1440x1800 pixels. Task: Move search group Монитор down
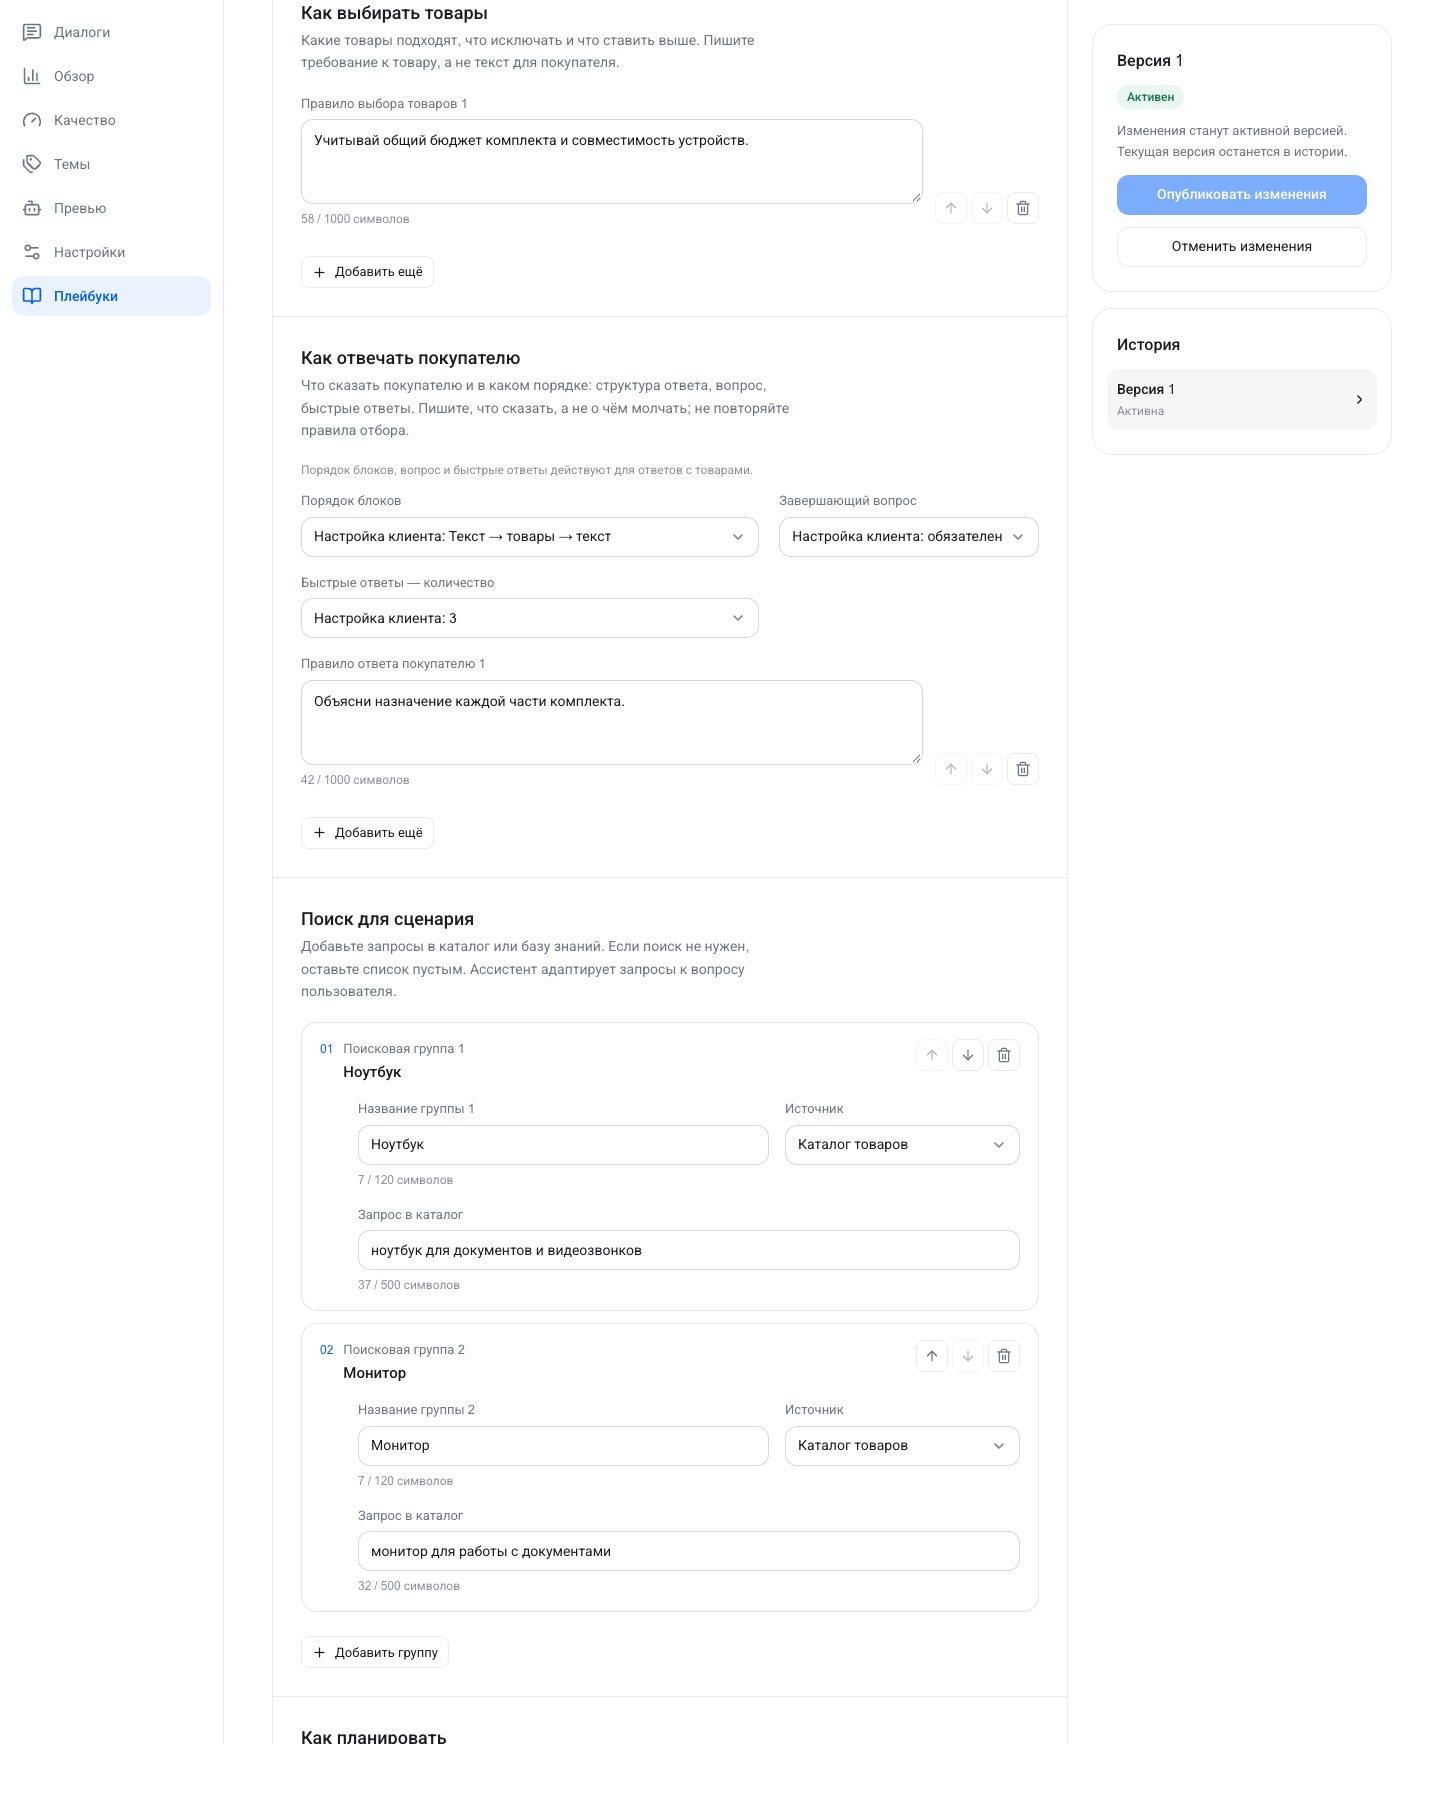tap(968, 1356)
